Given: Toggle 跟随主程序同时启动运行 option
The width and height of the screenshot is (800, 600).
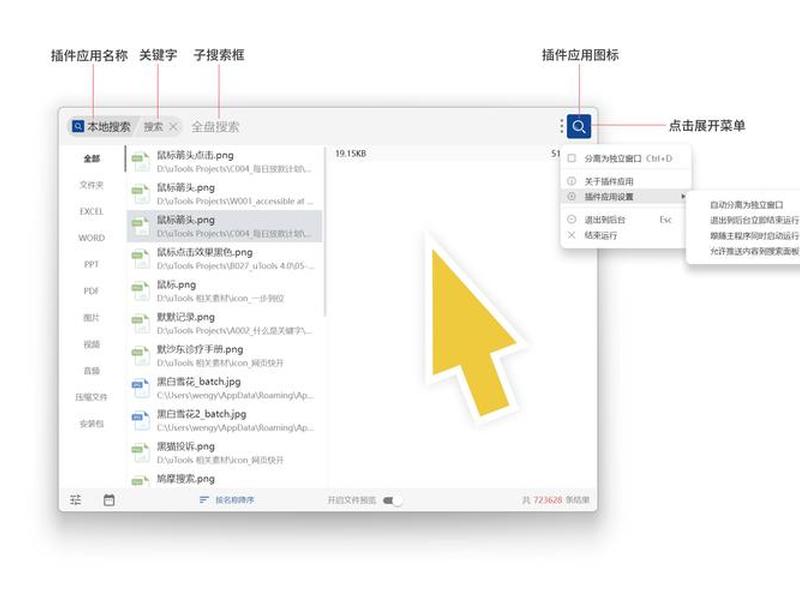Looking at the screenshot, I should (754, 236).
